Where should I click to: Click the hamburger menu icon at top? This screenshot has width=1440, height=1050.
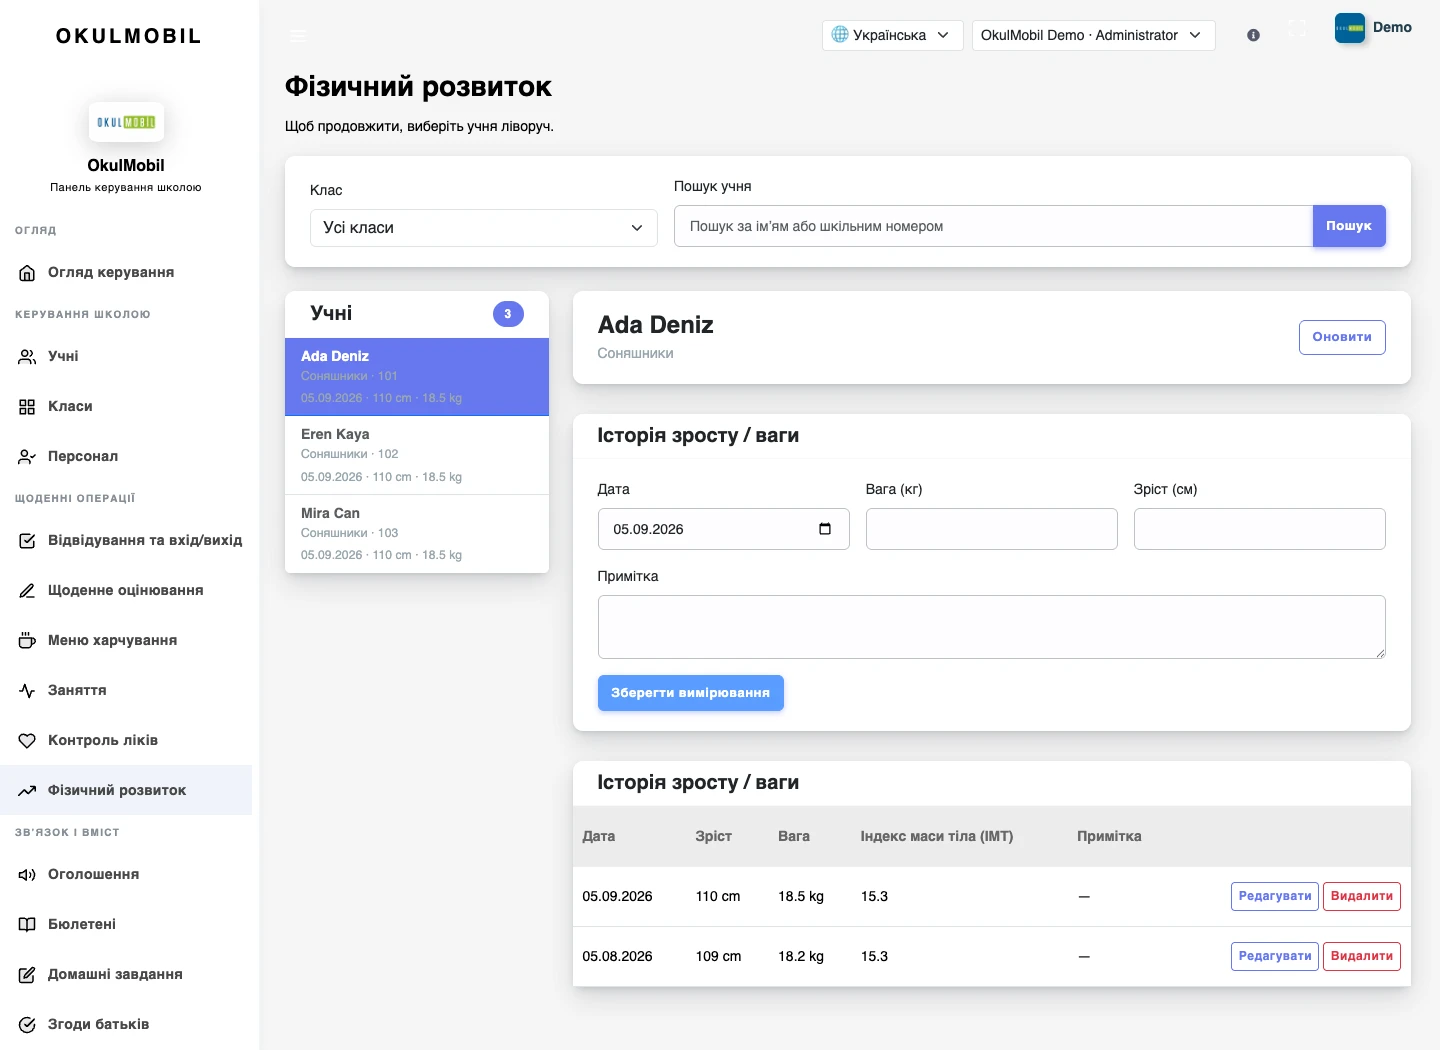[298, 35]
